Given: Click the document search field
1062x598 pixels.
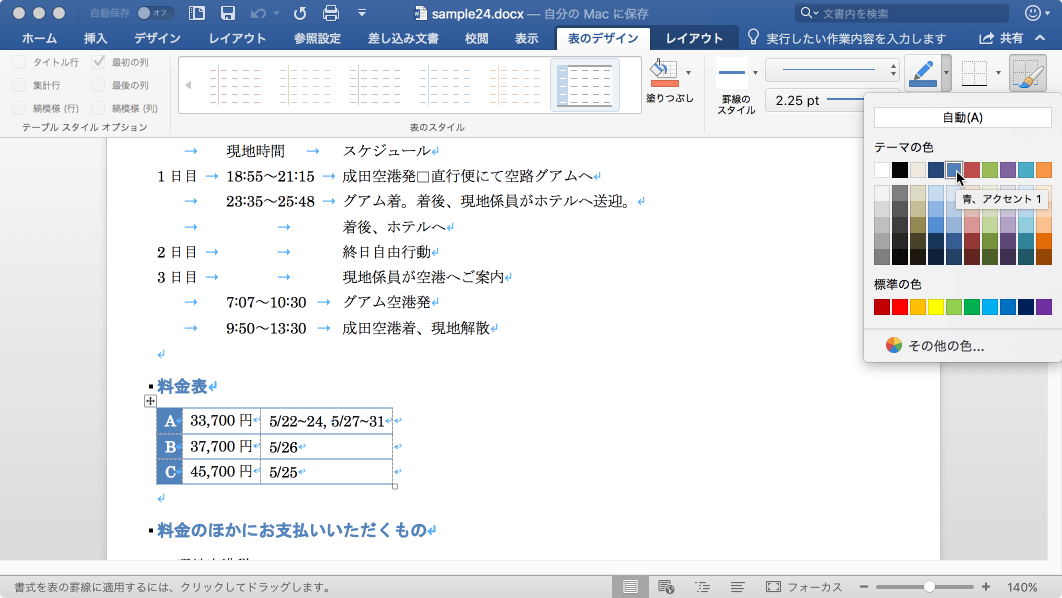Looking at the screenshot, I should click(x=901, y=13).
